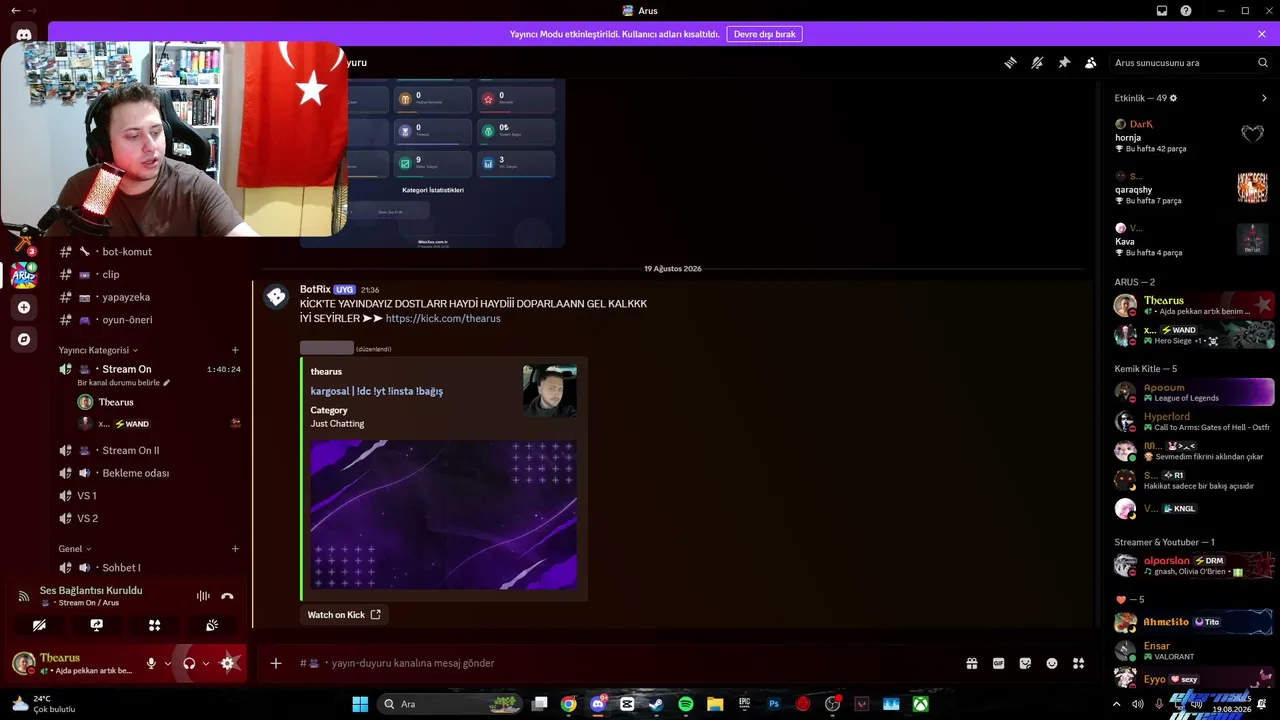Screen dimensions: 1280x720
Task: Deafen with the headphones icon
Action: (x=189, y=663)
